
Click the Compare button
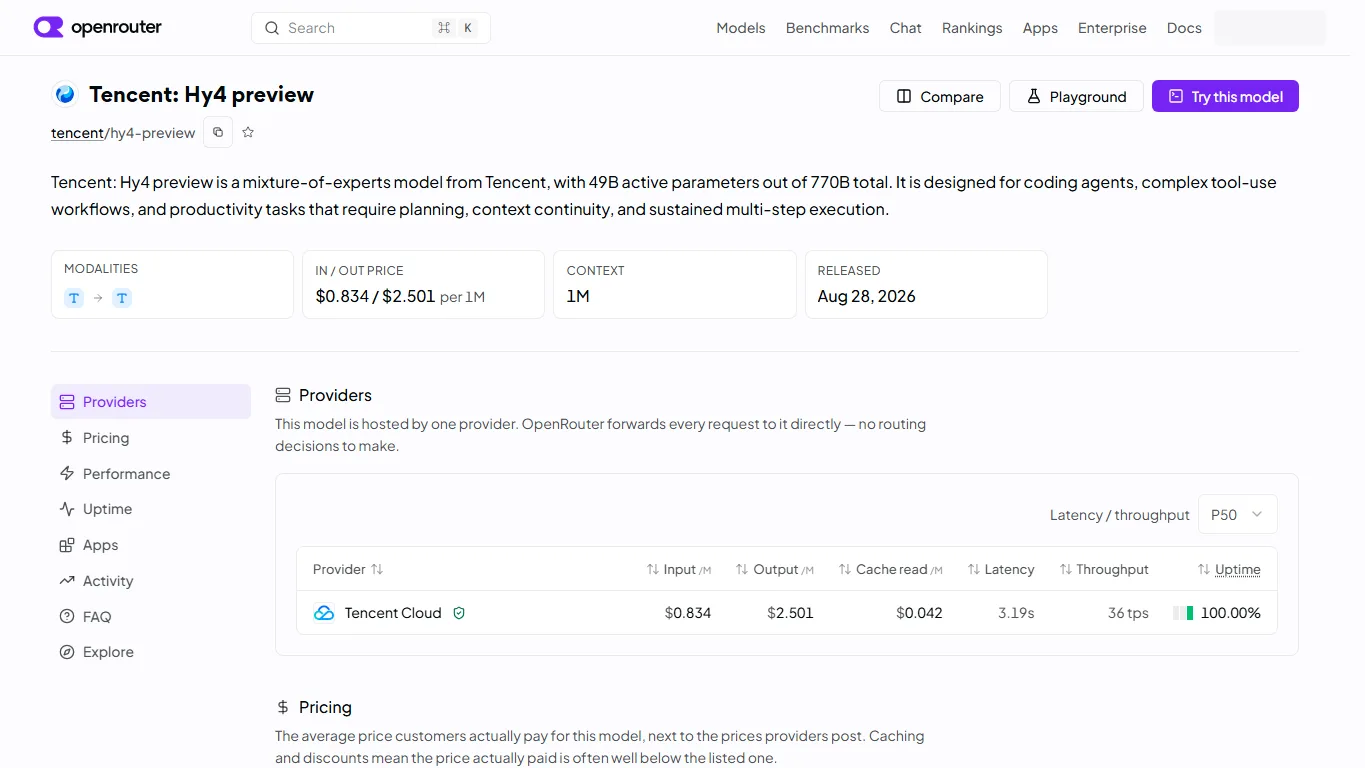(940, 96)
